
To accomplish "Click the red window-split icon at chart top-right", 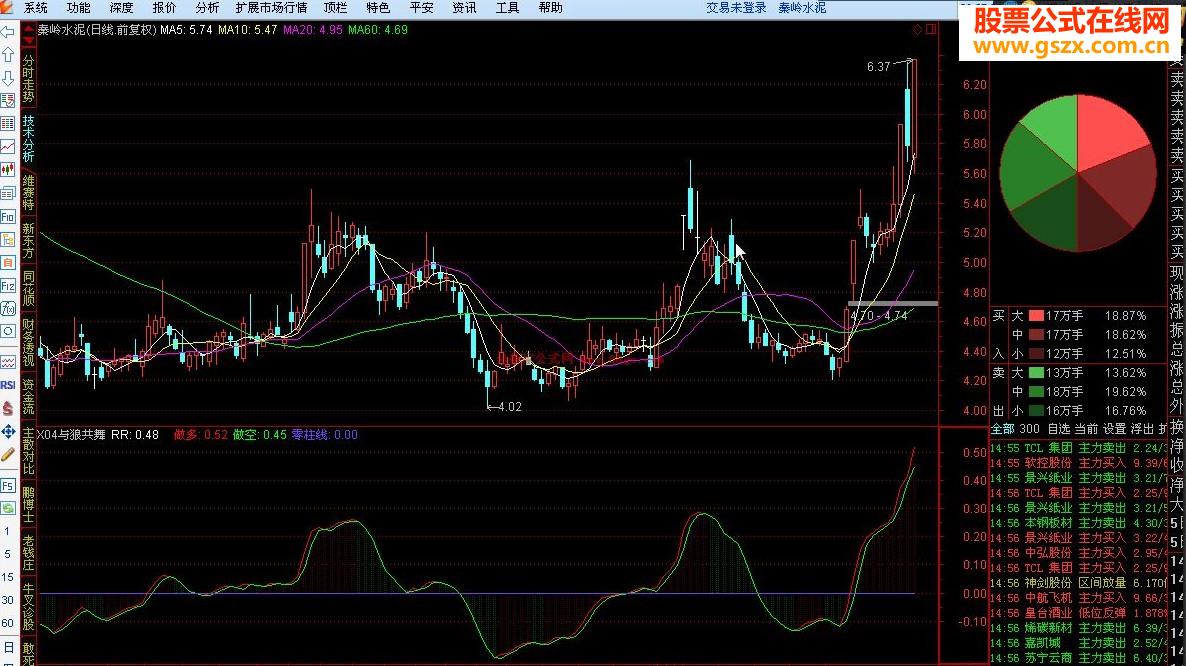I will point(931,29).
